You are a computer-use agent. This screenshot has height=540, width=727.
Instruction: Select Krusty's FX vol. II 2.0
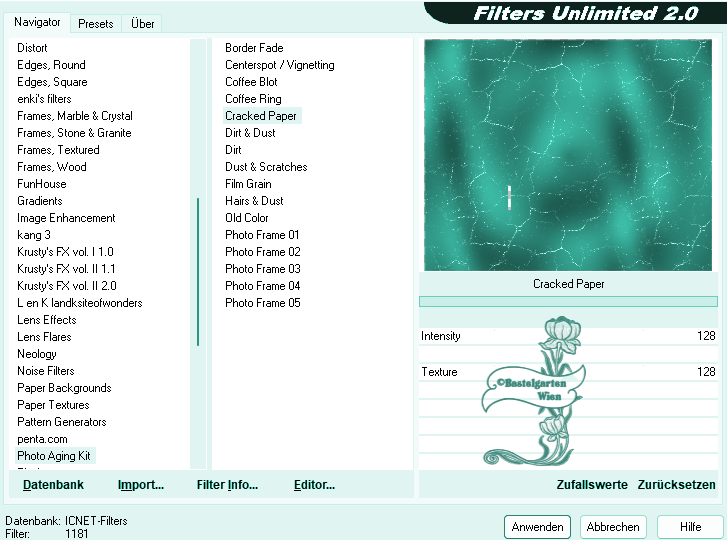coord(66,286)
